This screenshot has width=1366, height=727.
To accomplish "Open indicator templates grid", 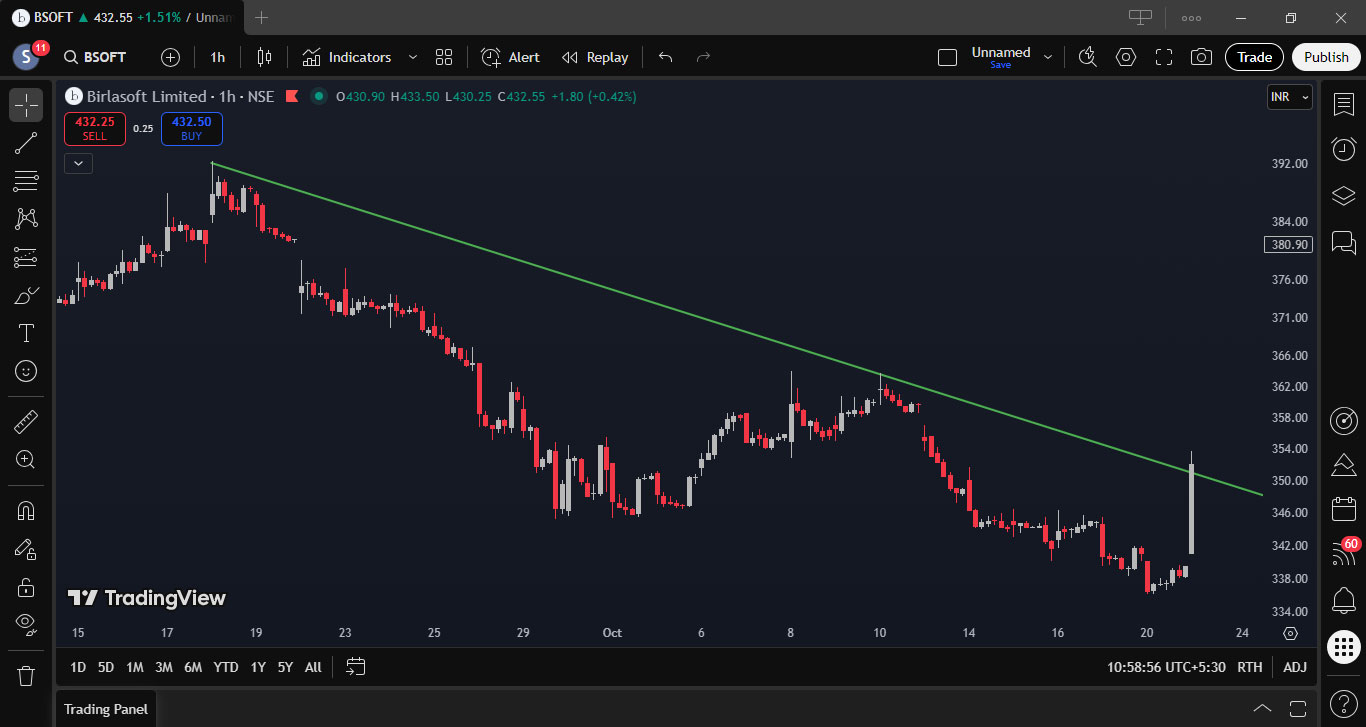I will tap(444, 57).
